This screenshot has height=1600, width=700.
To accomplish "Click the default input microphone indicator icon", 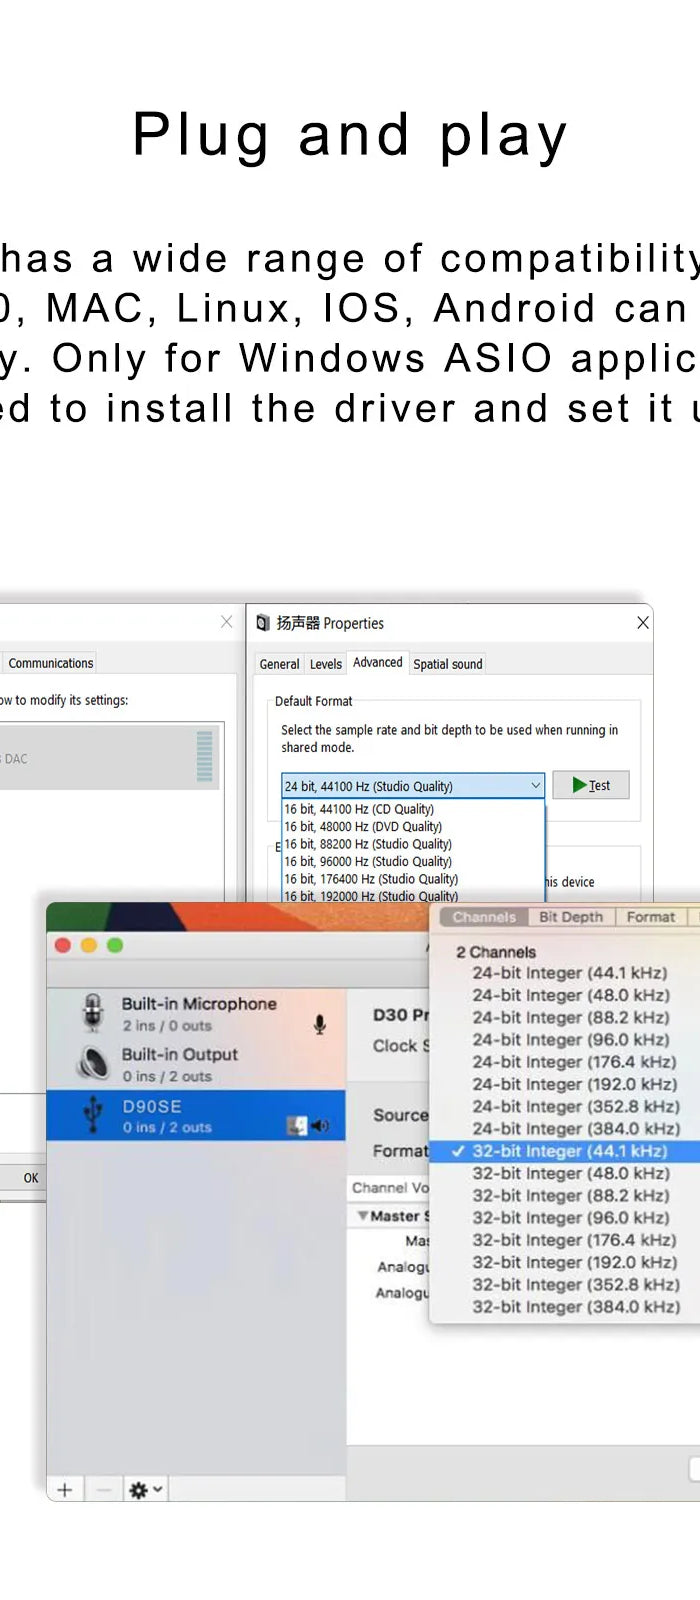I will [320, 1025].
